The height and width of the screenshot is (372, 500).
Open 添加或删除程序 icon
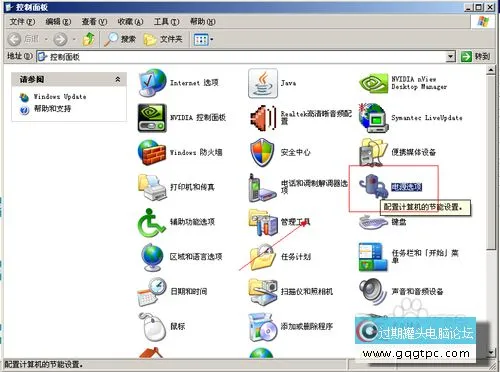coord(263,327)
